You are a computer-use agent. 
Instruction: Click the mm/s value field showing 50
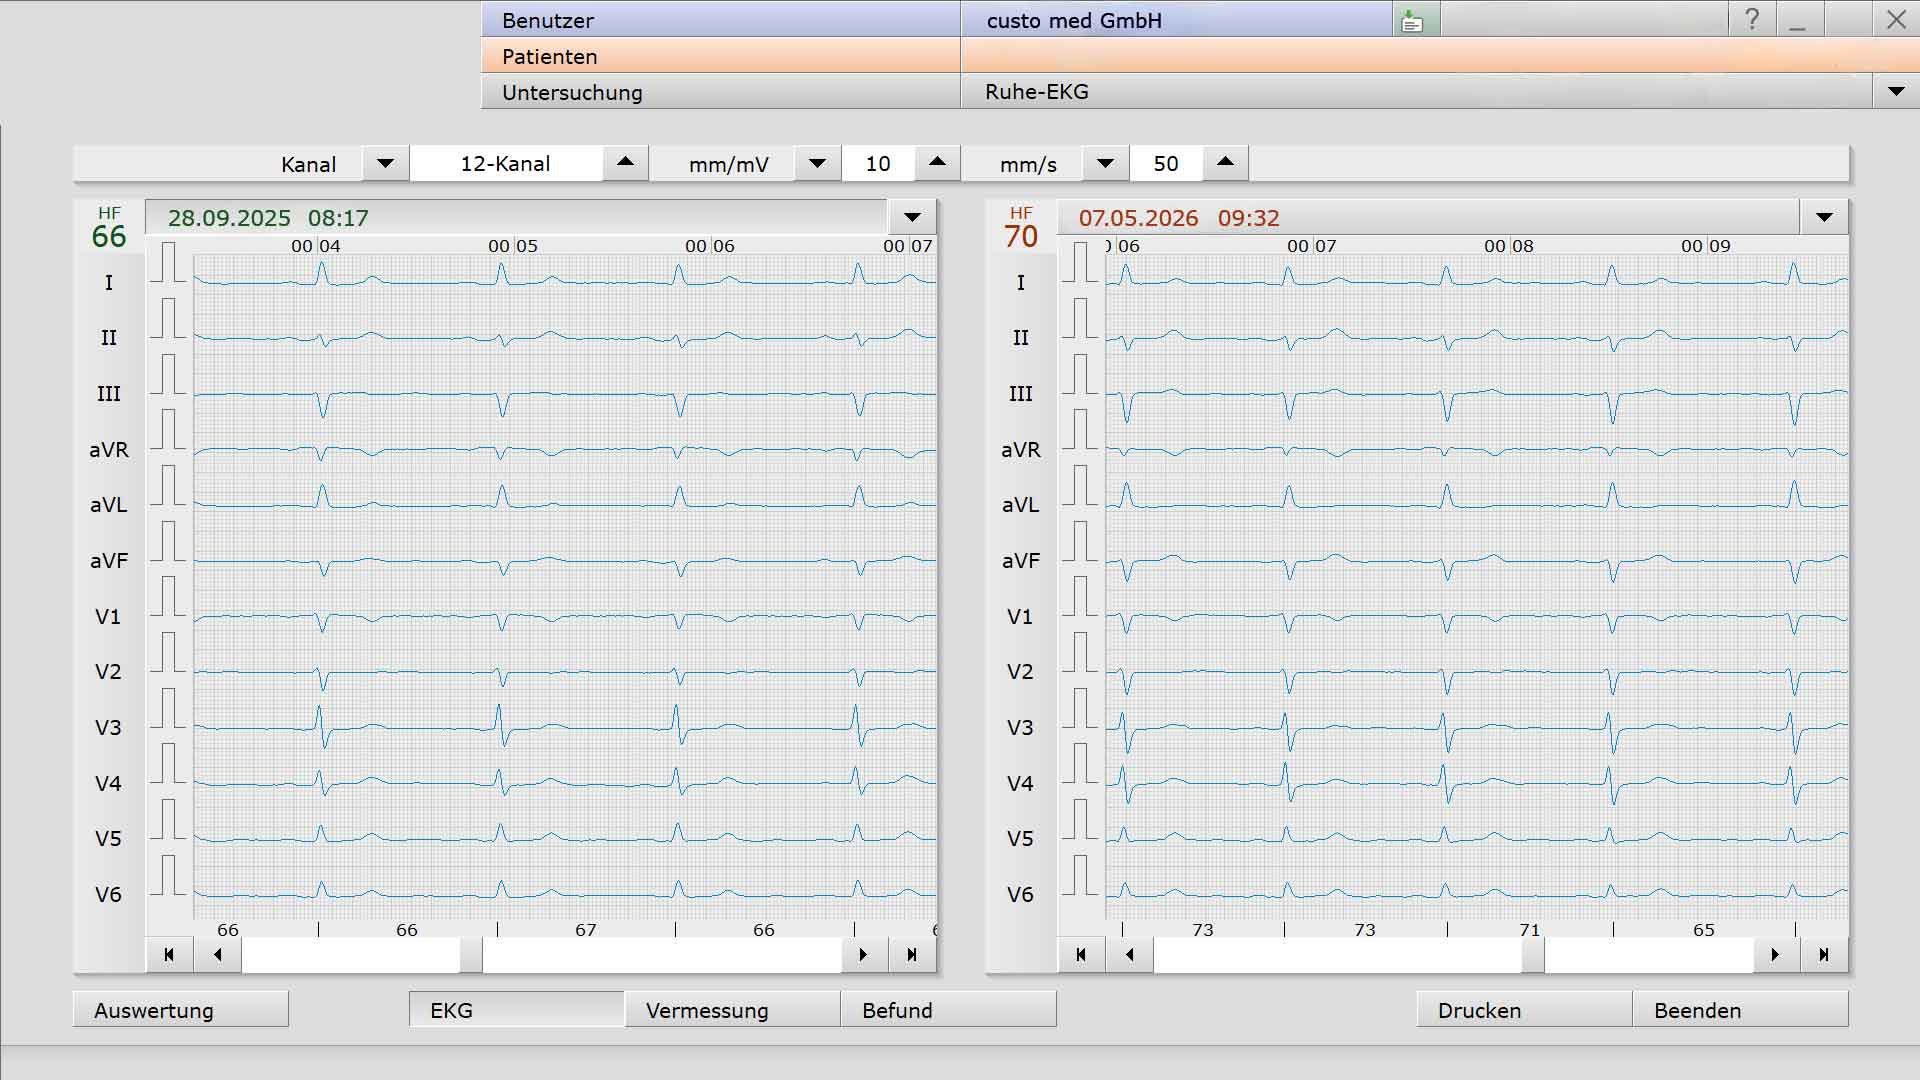pyautogui.click(x=1166, y=164)
